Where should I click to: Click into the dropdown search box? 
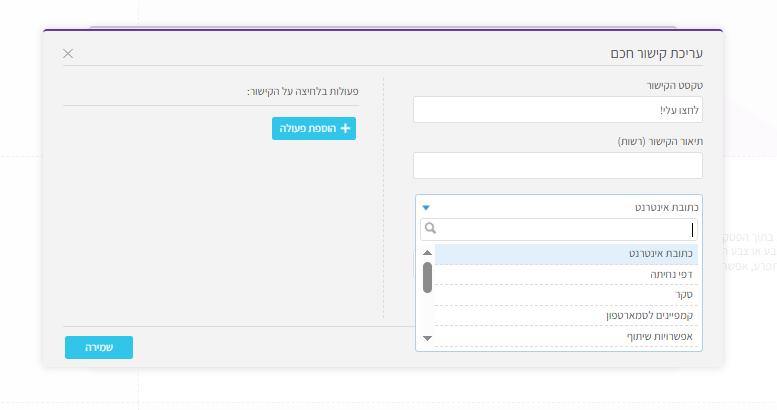565,229
